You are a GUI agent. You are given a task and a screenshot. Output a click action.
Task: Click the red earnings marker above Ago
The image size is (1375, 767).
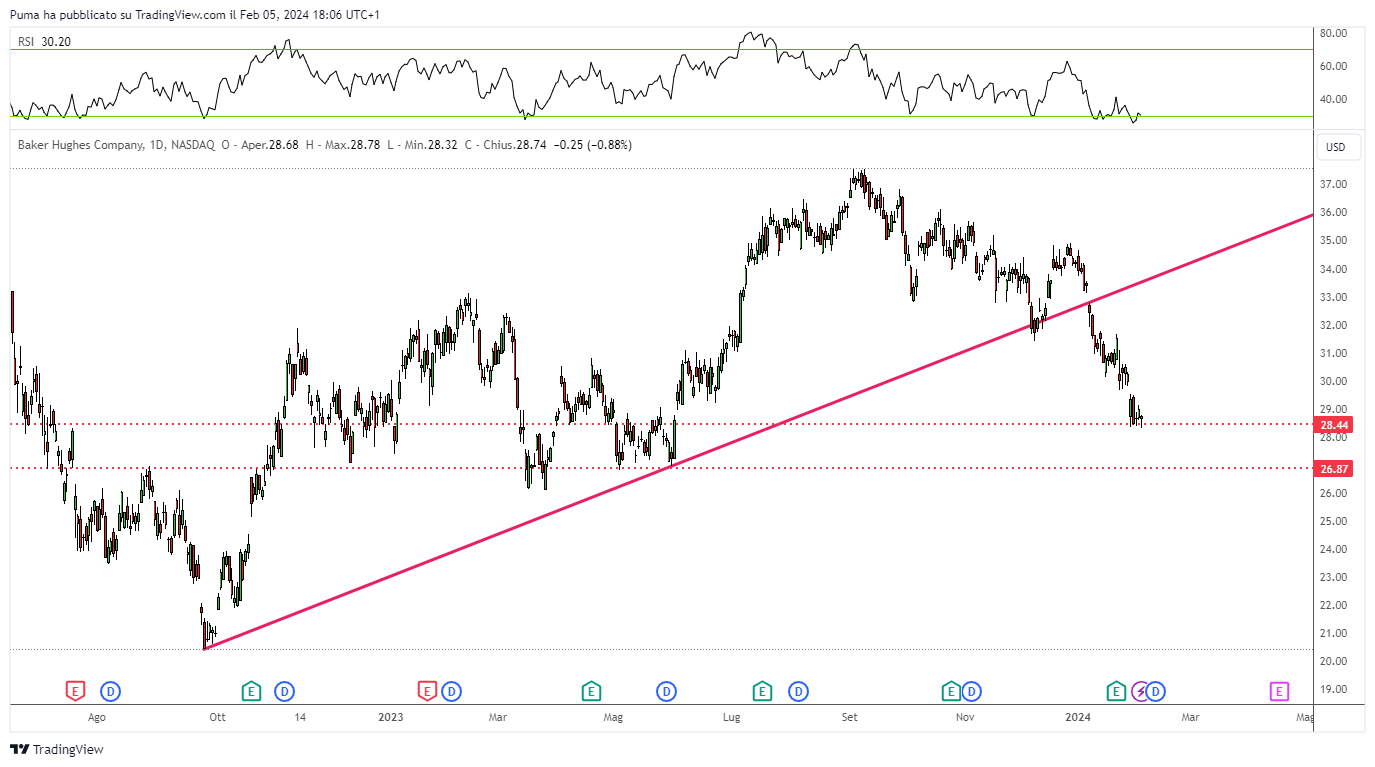[75, 690]
